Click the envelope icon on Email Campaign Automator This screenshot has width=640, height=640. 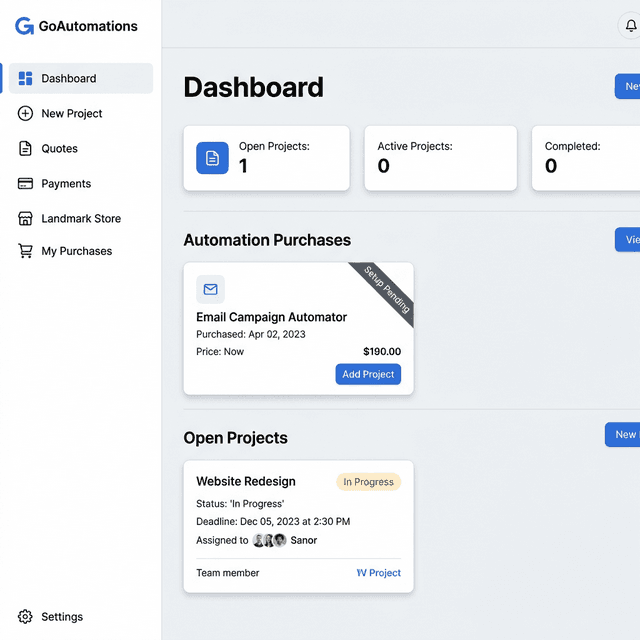pyautogui.click(x=211, y=289)
